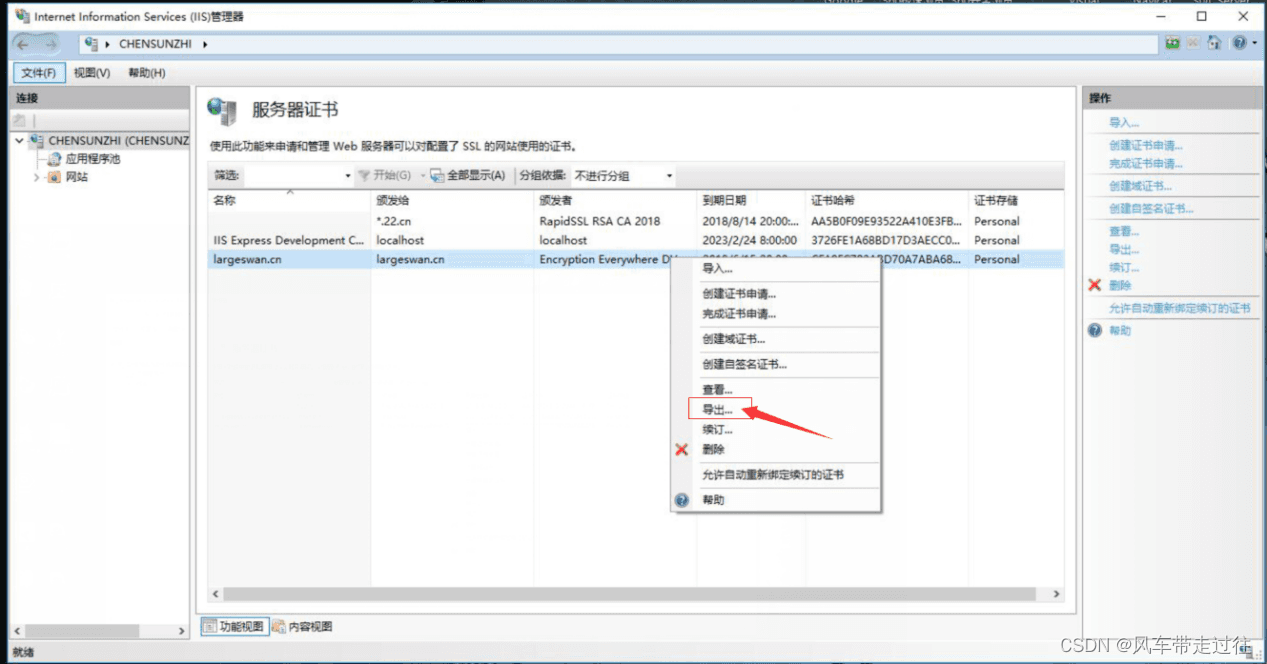Choose 导出... in the context menu

[x=718, y=410]
